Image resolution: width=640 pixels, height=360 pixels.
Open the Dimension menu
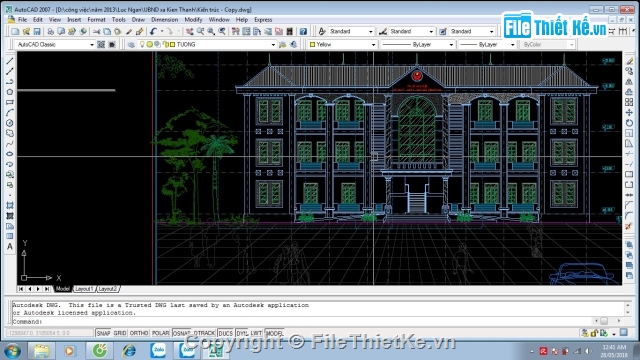pos(164,20)
